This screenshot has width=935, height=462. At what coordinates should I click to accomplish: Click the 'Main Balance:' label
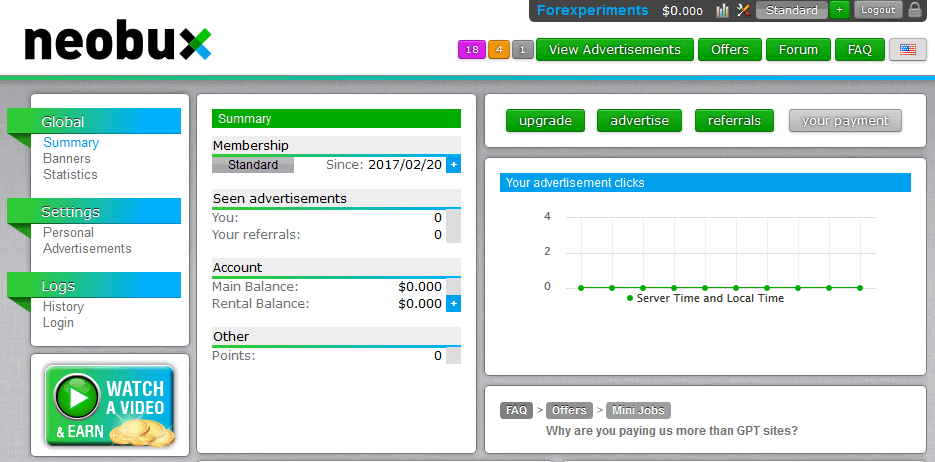pyautogui.click(x=255, y=287)
